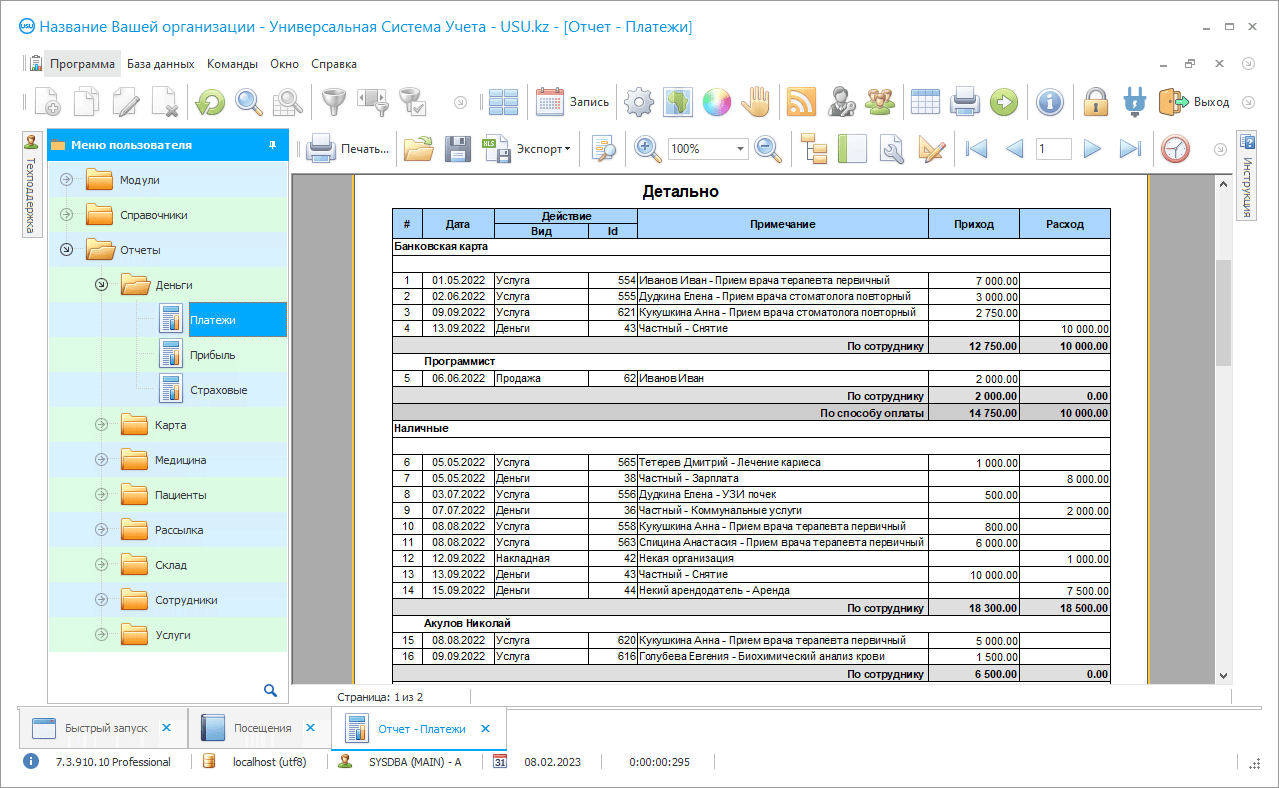Open the color wheel theme picker
This screenshot has width=1279, height=788.
(x=716, y=101)
